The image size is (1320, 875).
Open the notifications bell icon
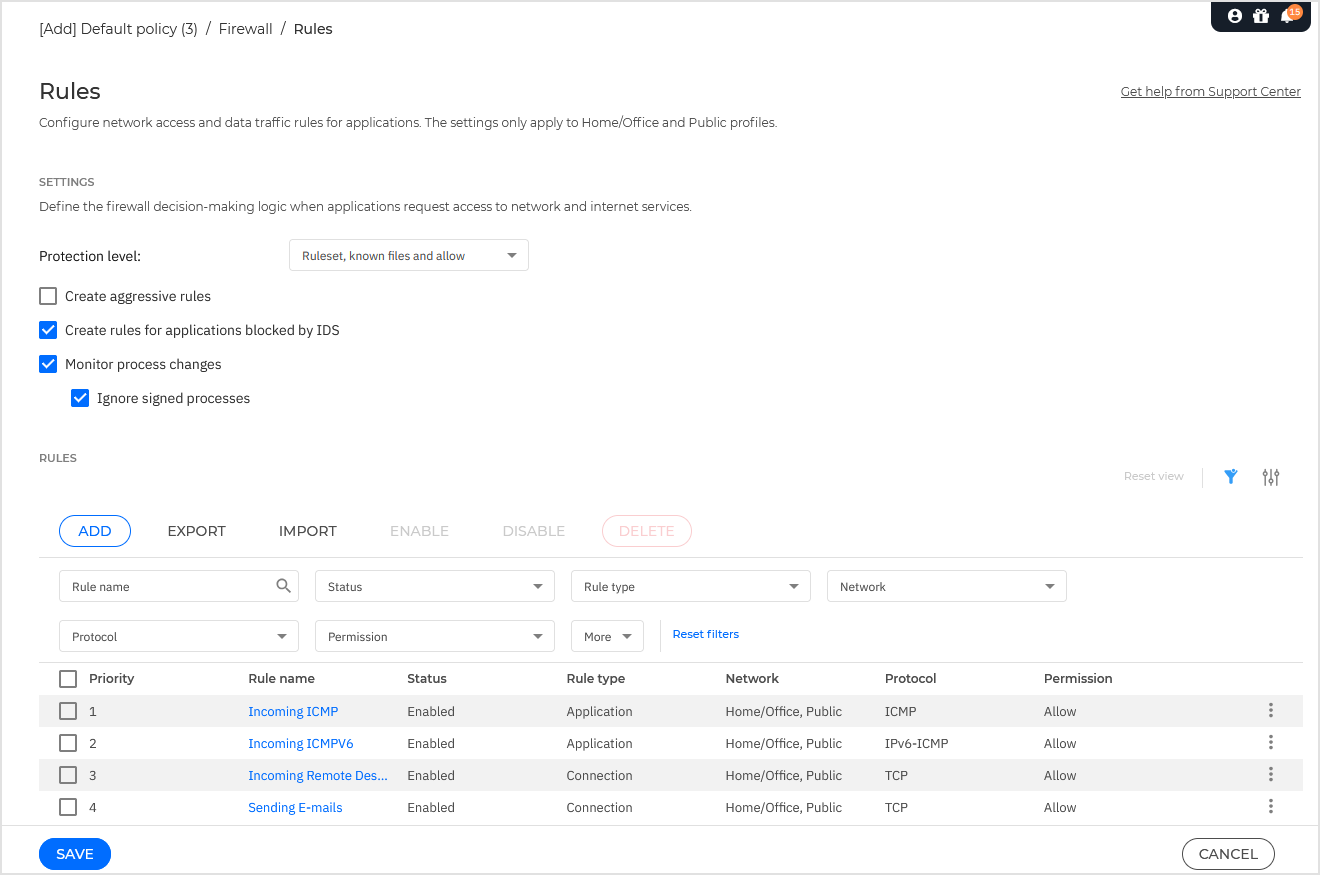[1287, 16]
